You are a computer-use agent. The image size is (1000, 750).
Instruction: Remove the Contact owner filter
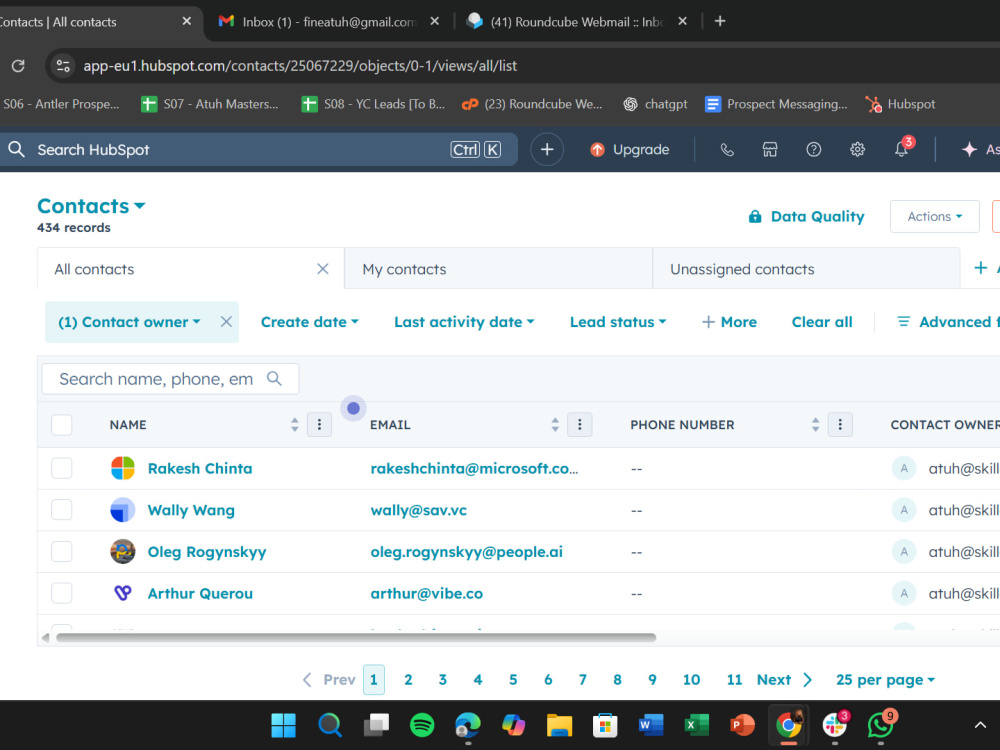tap(226, 322)
